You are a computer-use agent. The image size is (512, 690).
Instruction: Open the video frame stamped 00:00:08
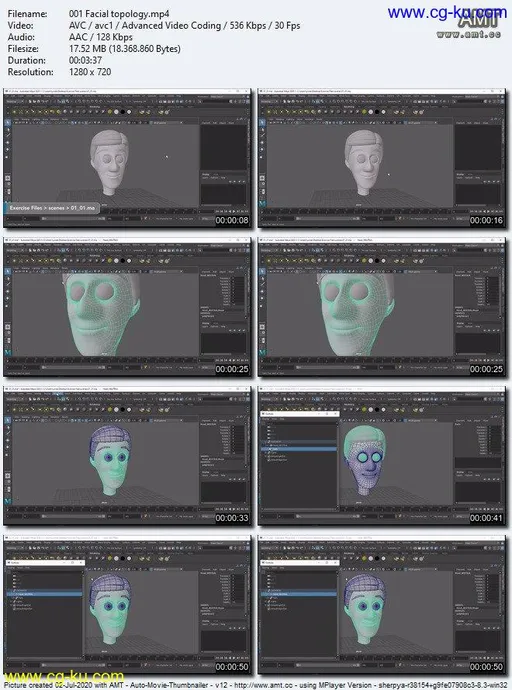(127, 158)
